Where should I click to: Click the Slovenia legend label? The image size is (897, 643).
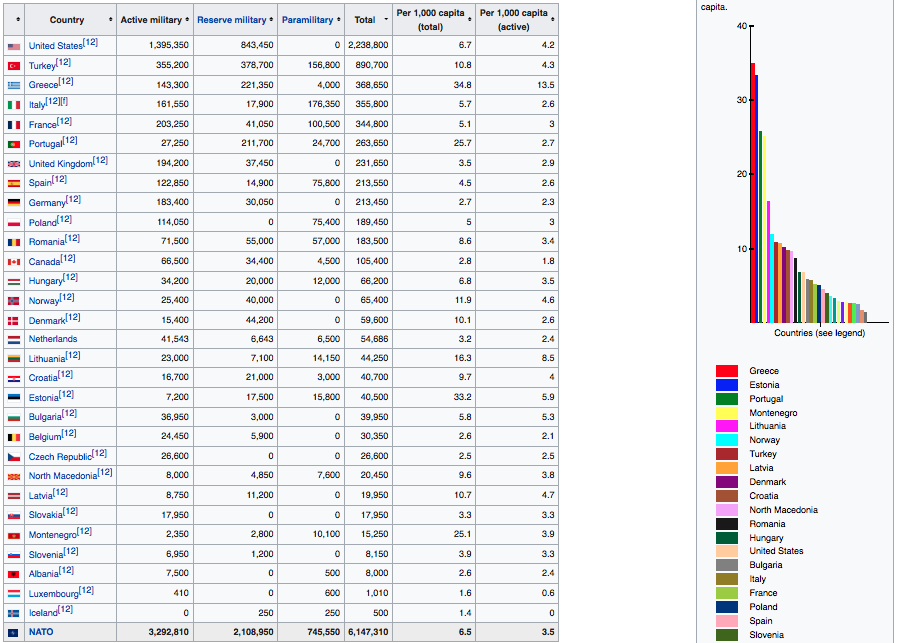coord(767,635)
